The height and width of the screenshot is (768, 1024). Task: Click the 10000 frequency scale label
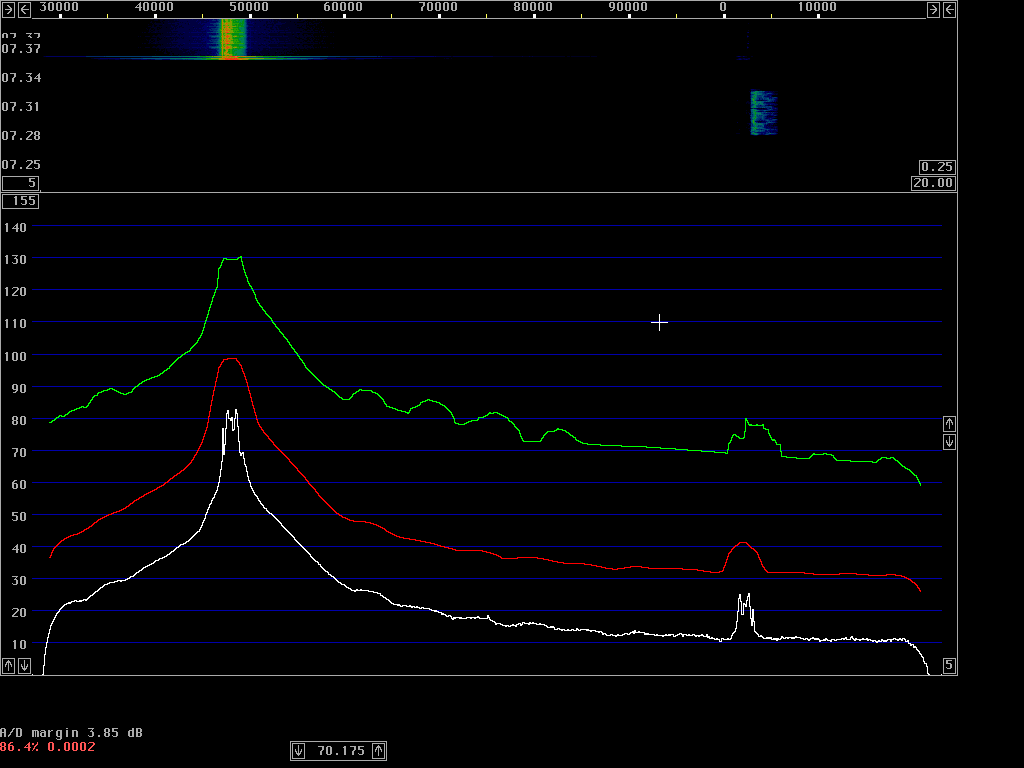click(817, 7)
